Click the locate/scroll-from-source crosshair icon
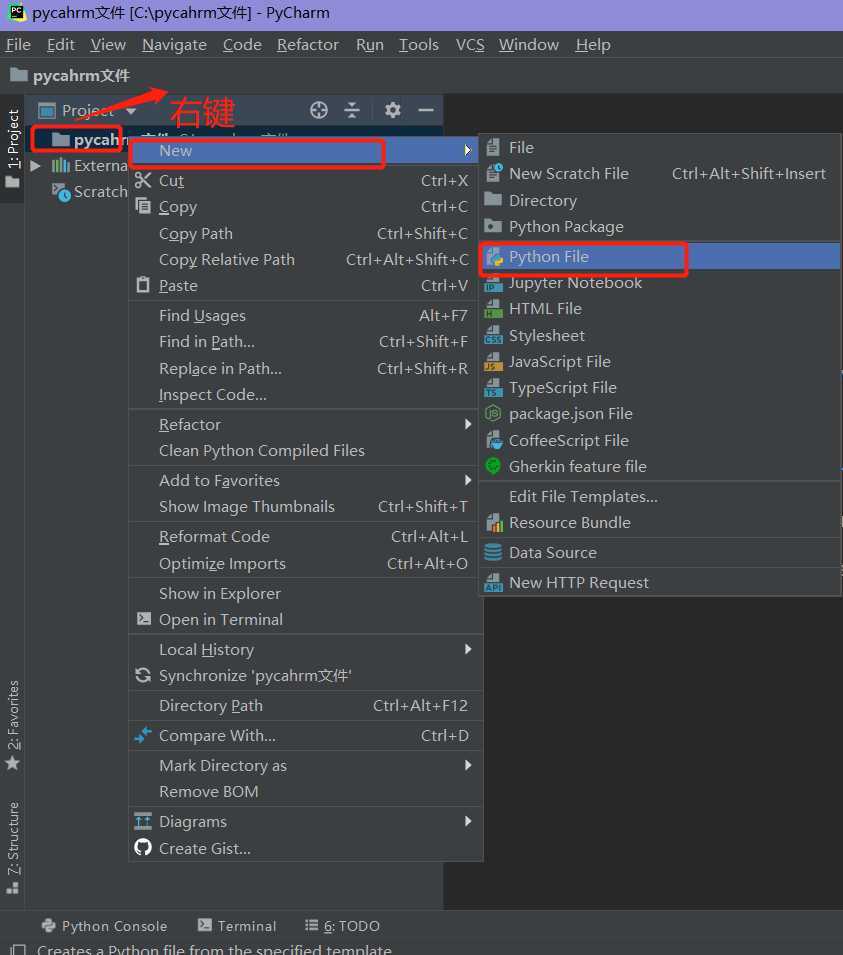This screenshot has width=843, height=955. (319, 110)
